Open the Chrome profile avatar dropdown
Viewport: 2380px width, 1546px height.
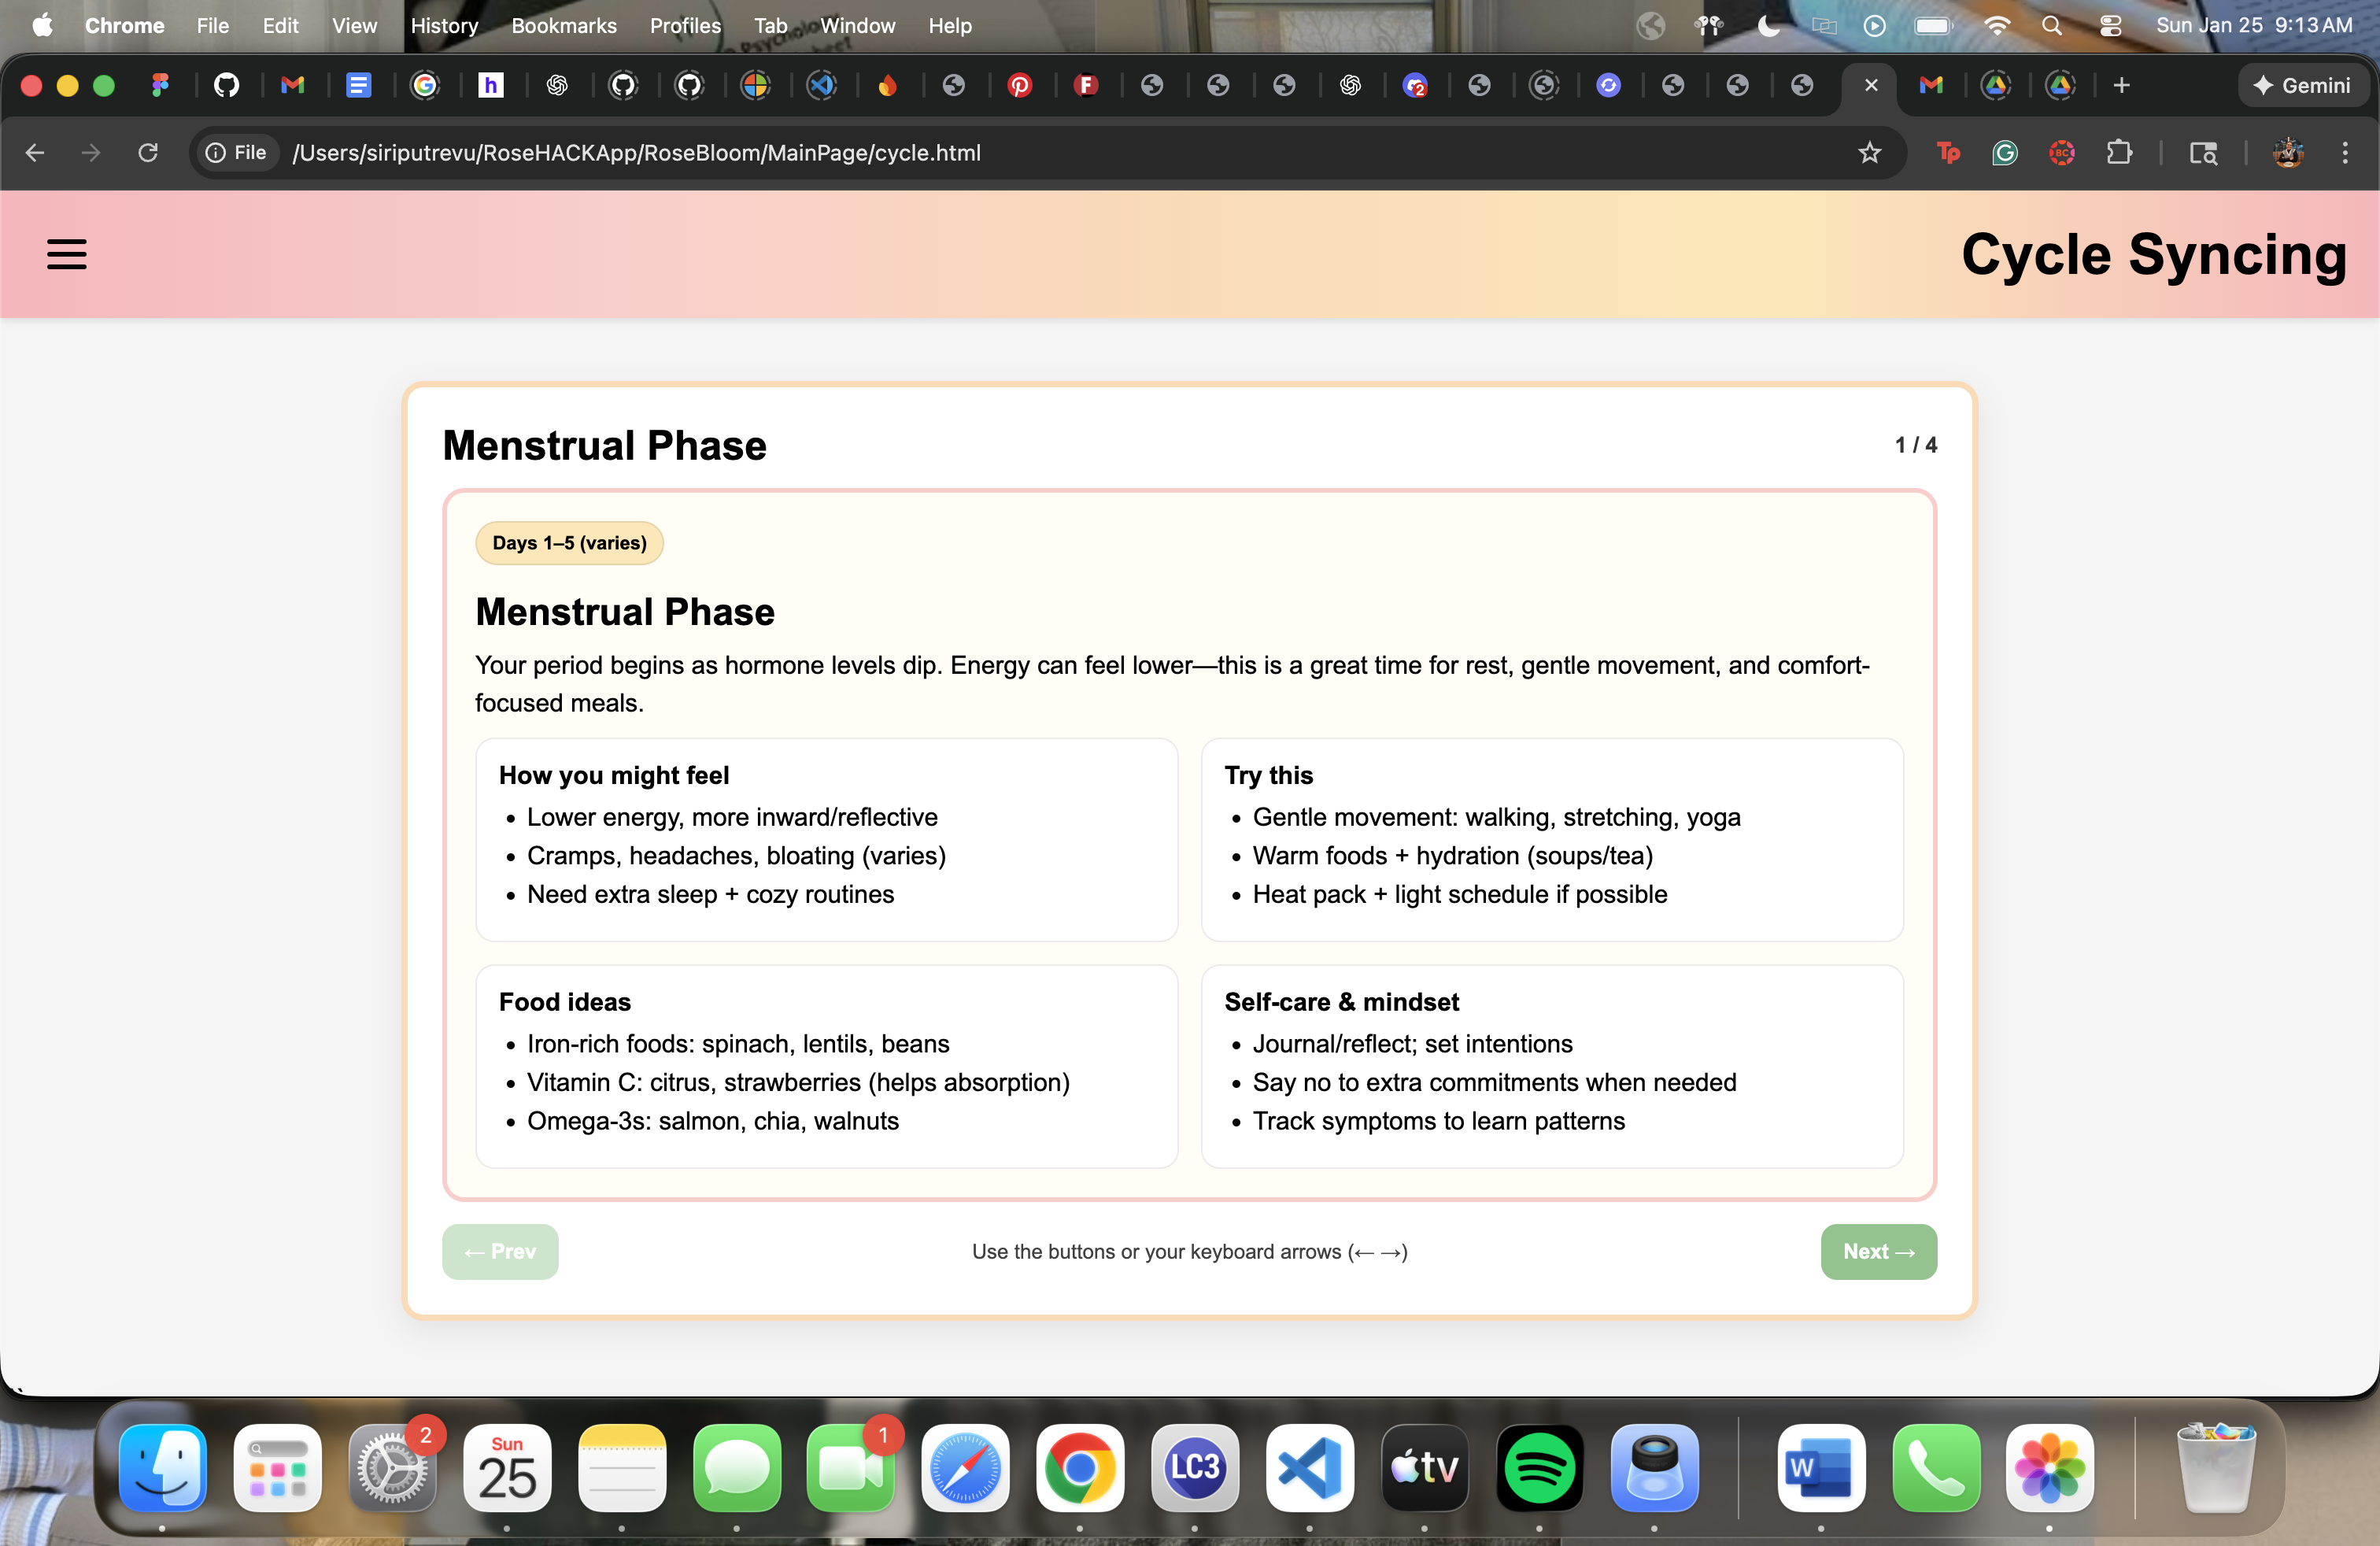point(2288,153)
